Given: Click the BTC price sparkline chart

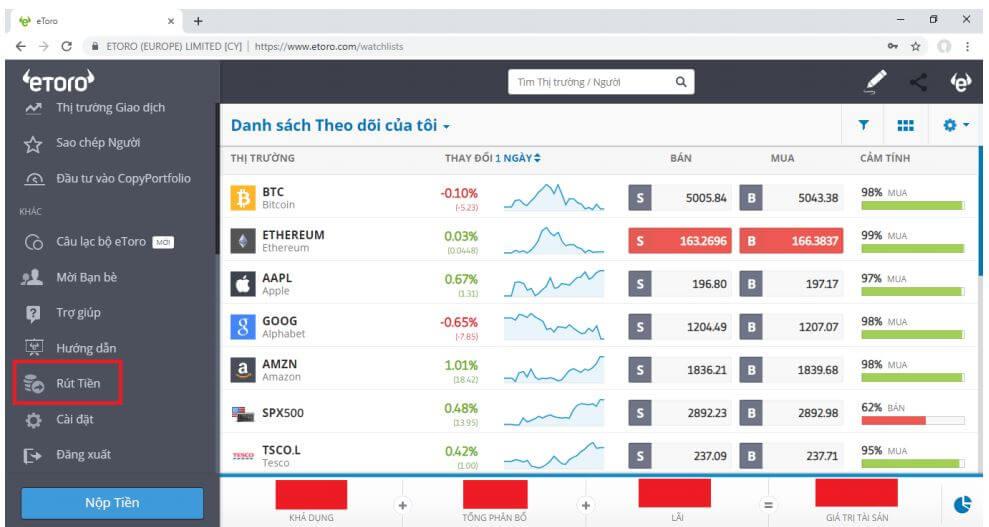Looking at the screenshot, I should coord(554,197).
